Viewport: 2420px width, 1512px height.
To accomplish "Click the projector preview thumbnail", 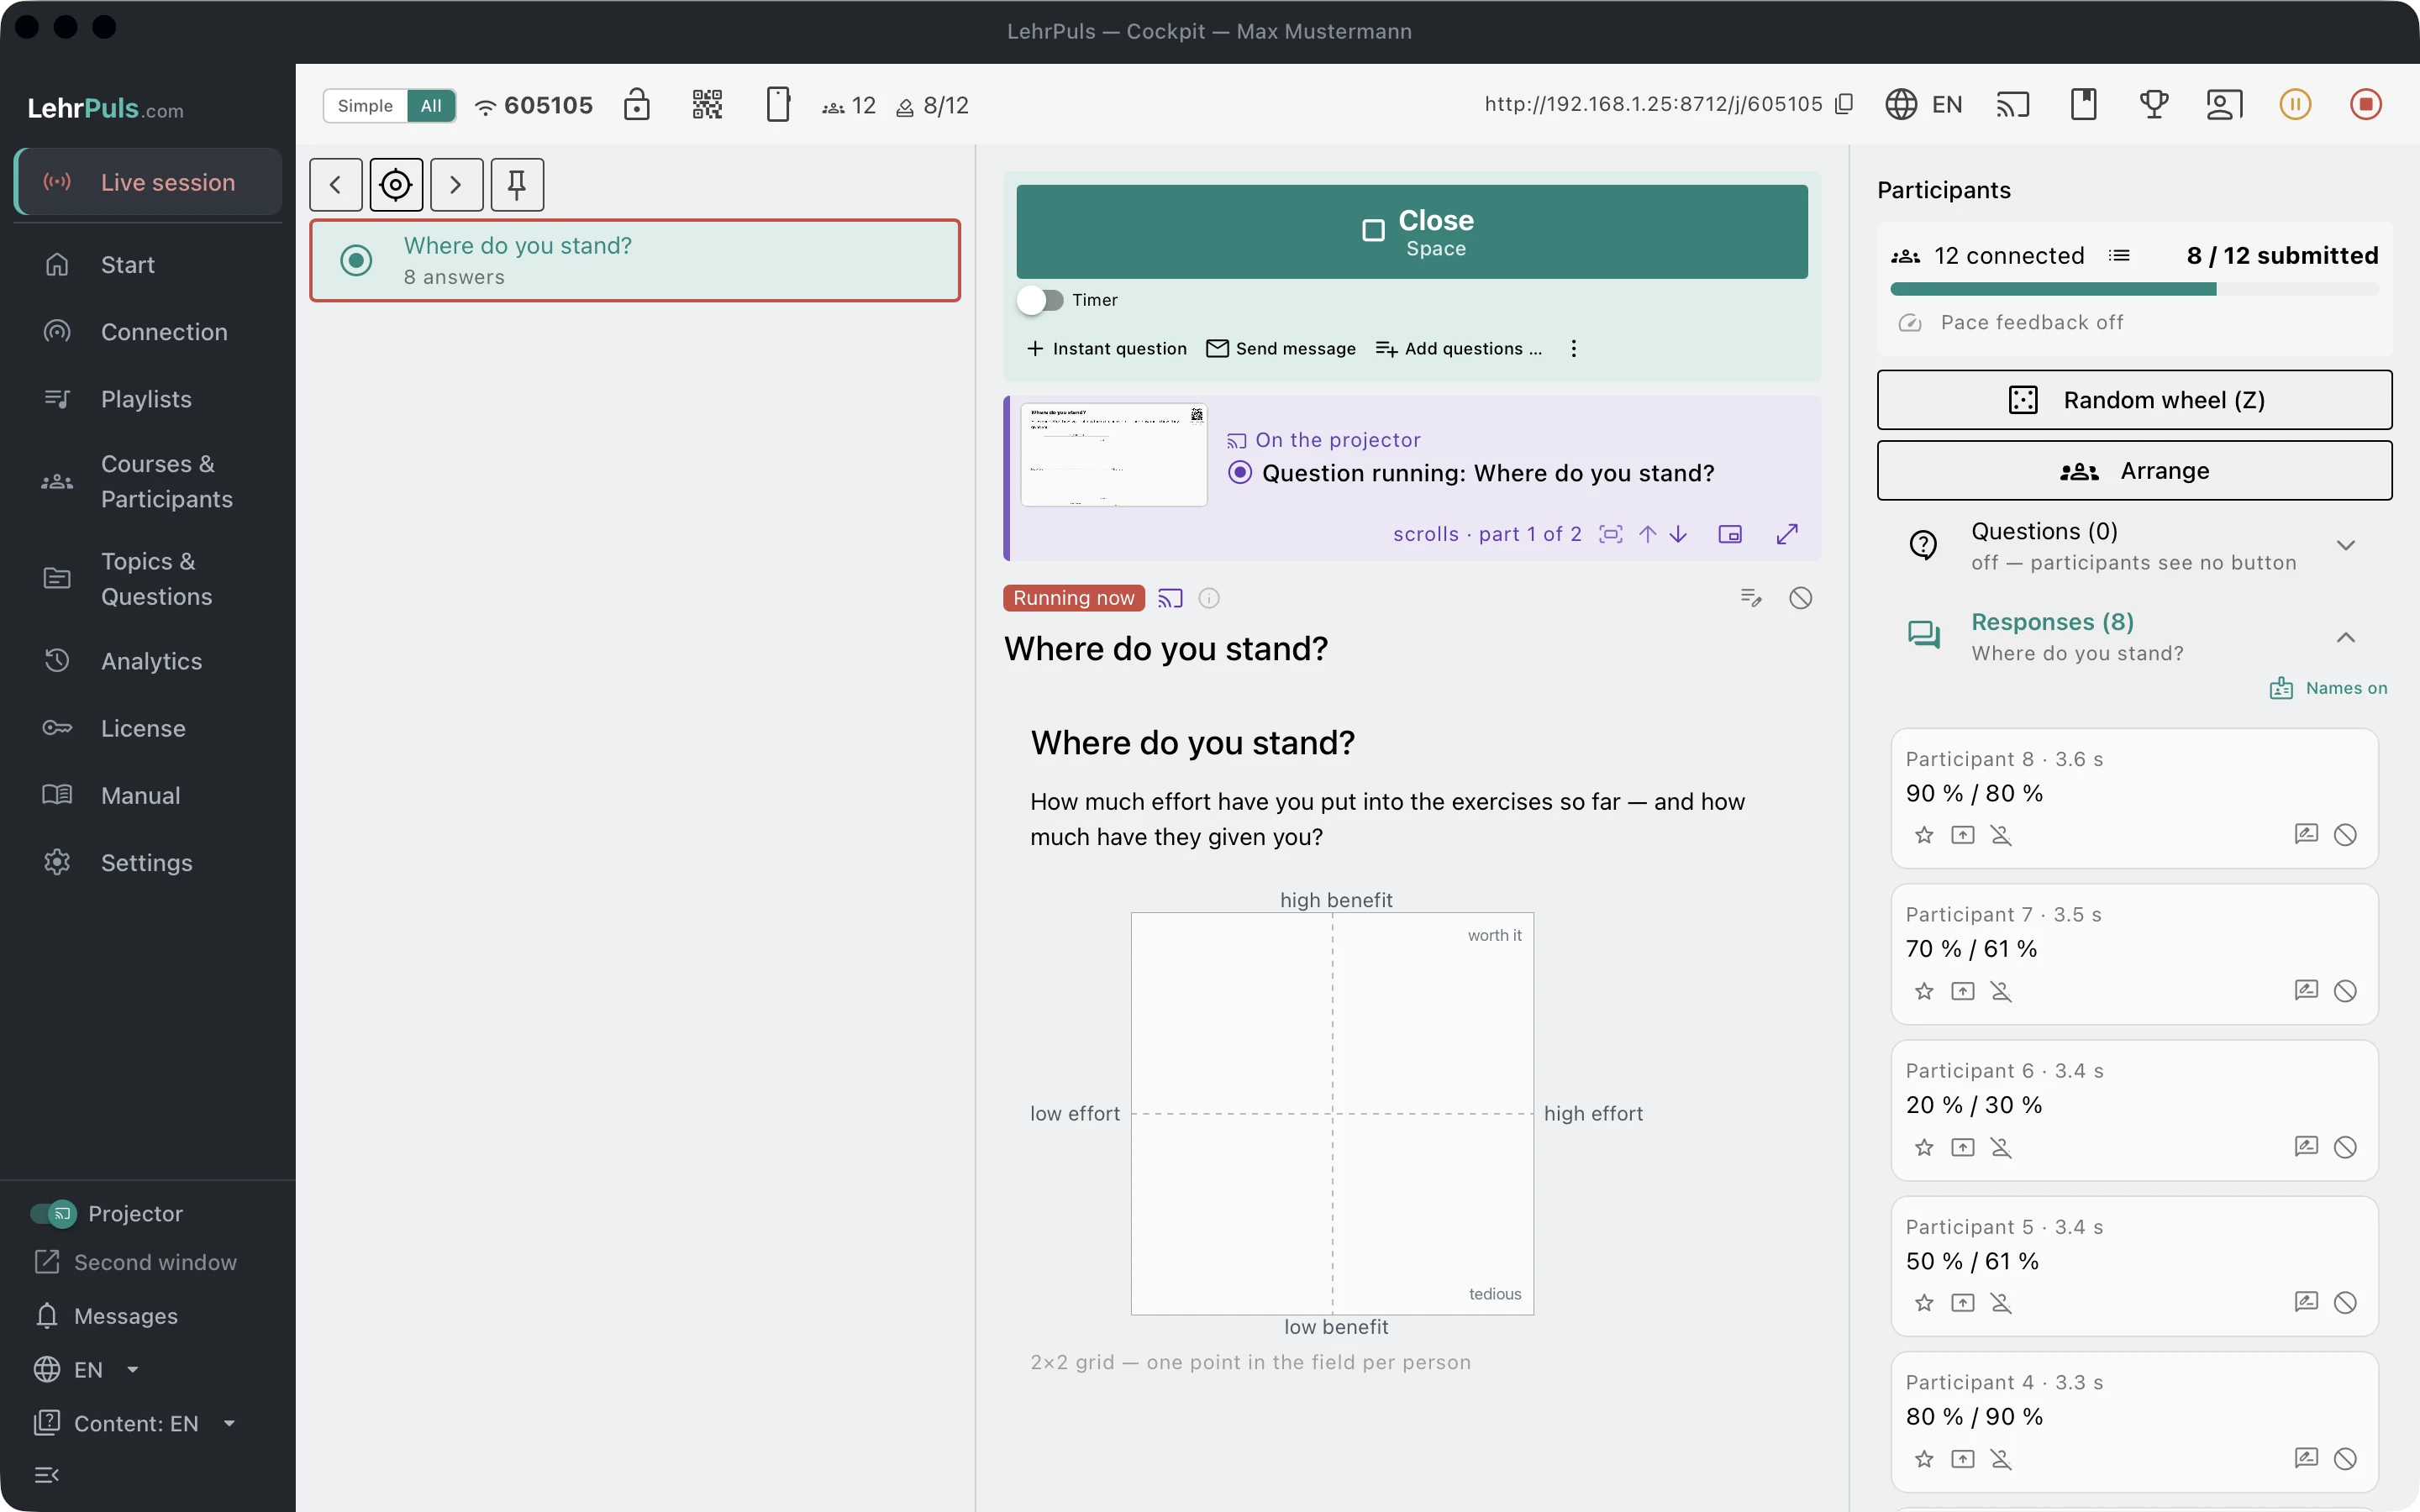I will [1114, 455].
